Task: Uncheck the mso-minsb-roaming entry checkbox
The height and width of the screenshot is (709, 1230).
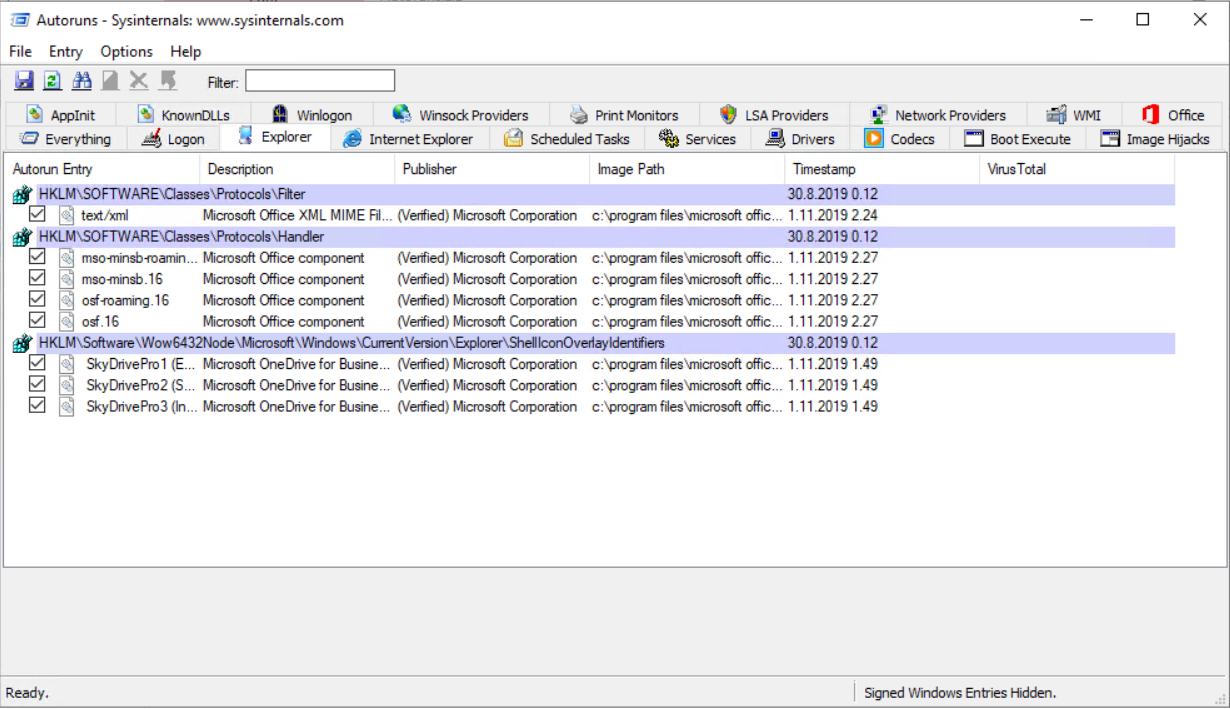Action: 37,257
